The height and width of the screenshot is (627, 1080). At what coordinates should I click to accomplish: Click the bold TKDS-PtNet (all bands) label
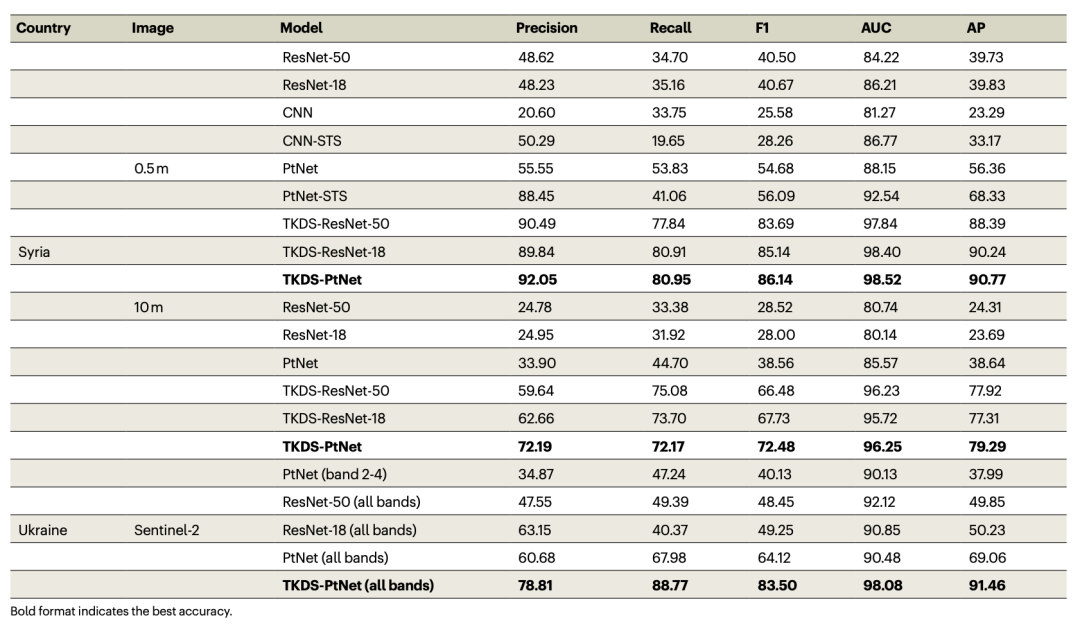358,586
